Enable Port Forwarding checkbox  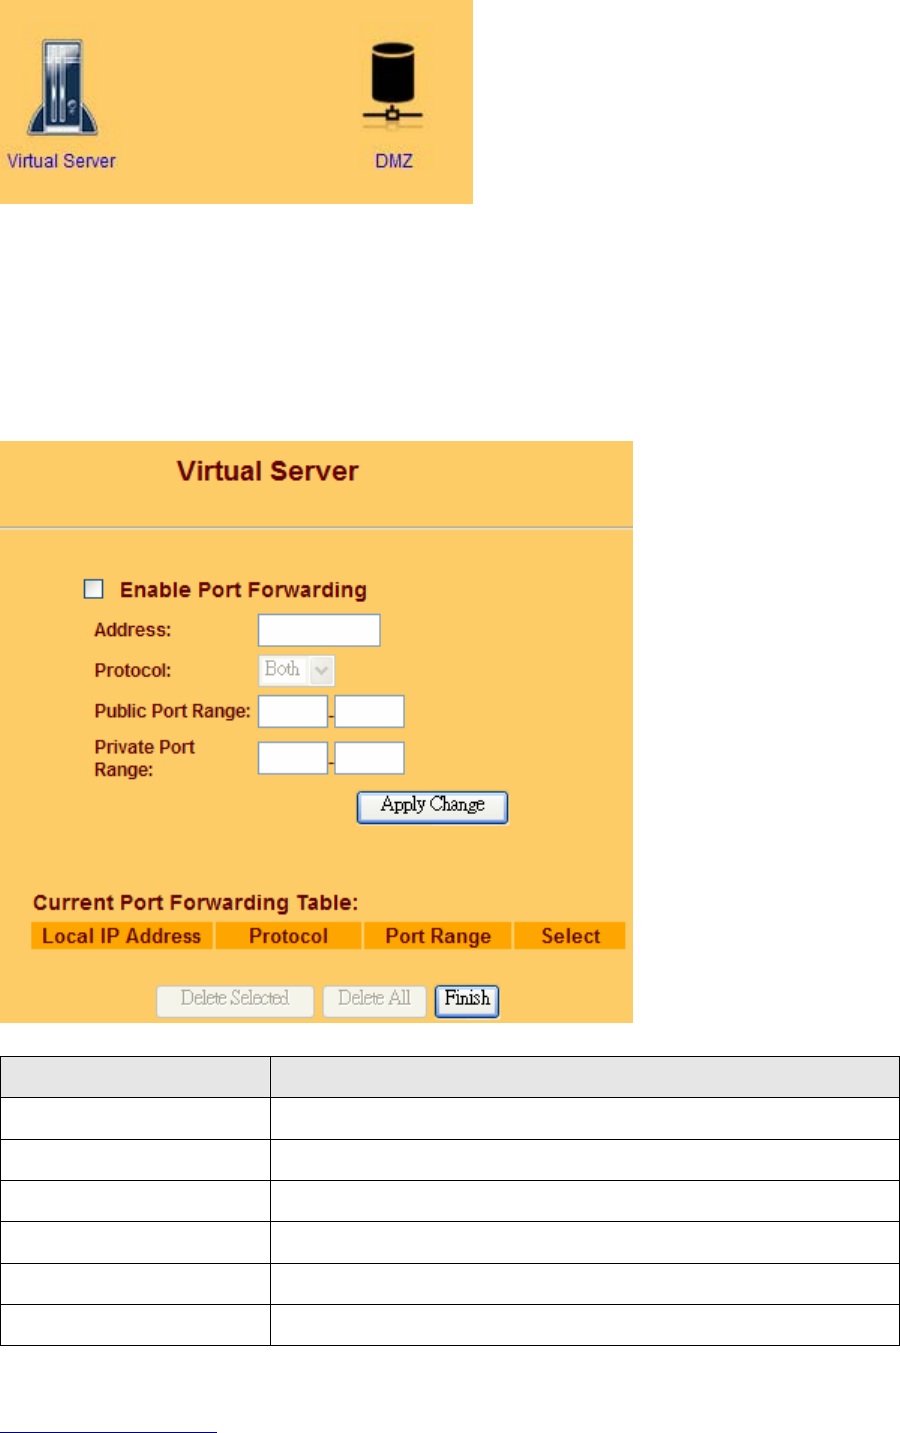(93, 589)
